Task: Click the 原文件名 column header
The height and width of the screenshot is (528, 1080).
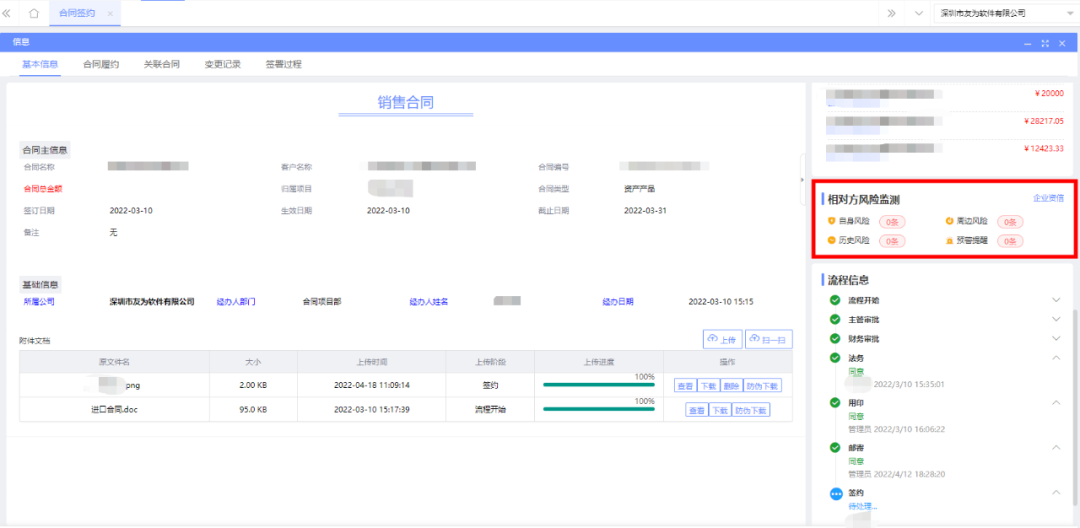Action: coord(115,361)
